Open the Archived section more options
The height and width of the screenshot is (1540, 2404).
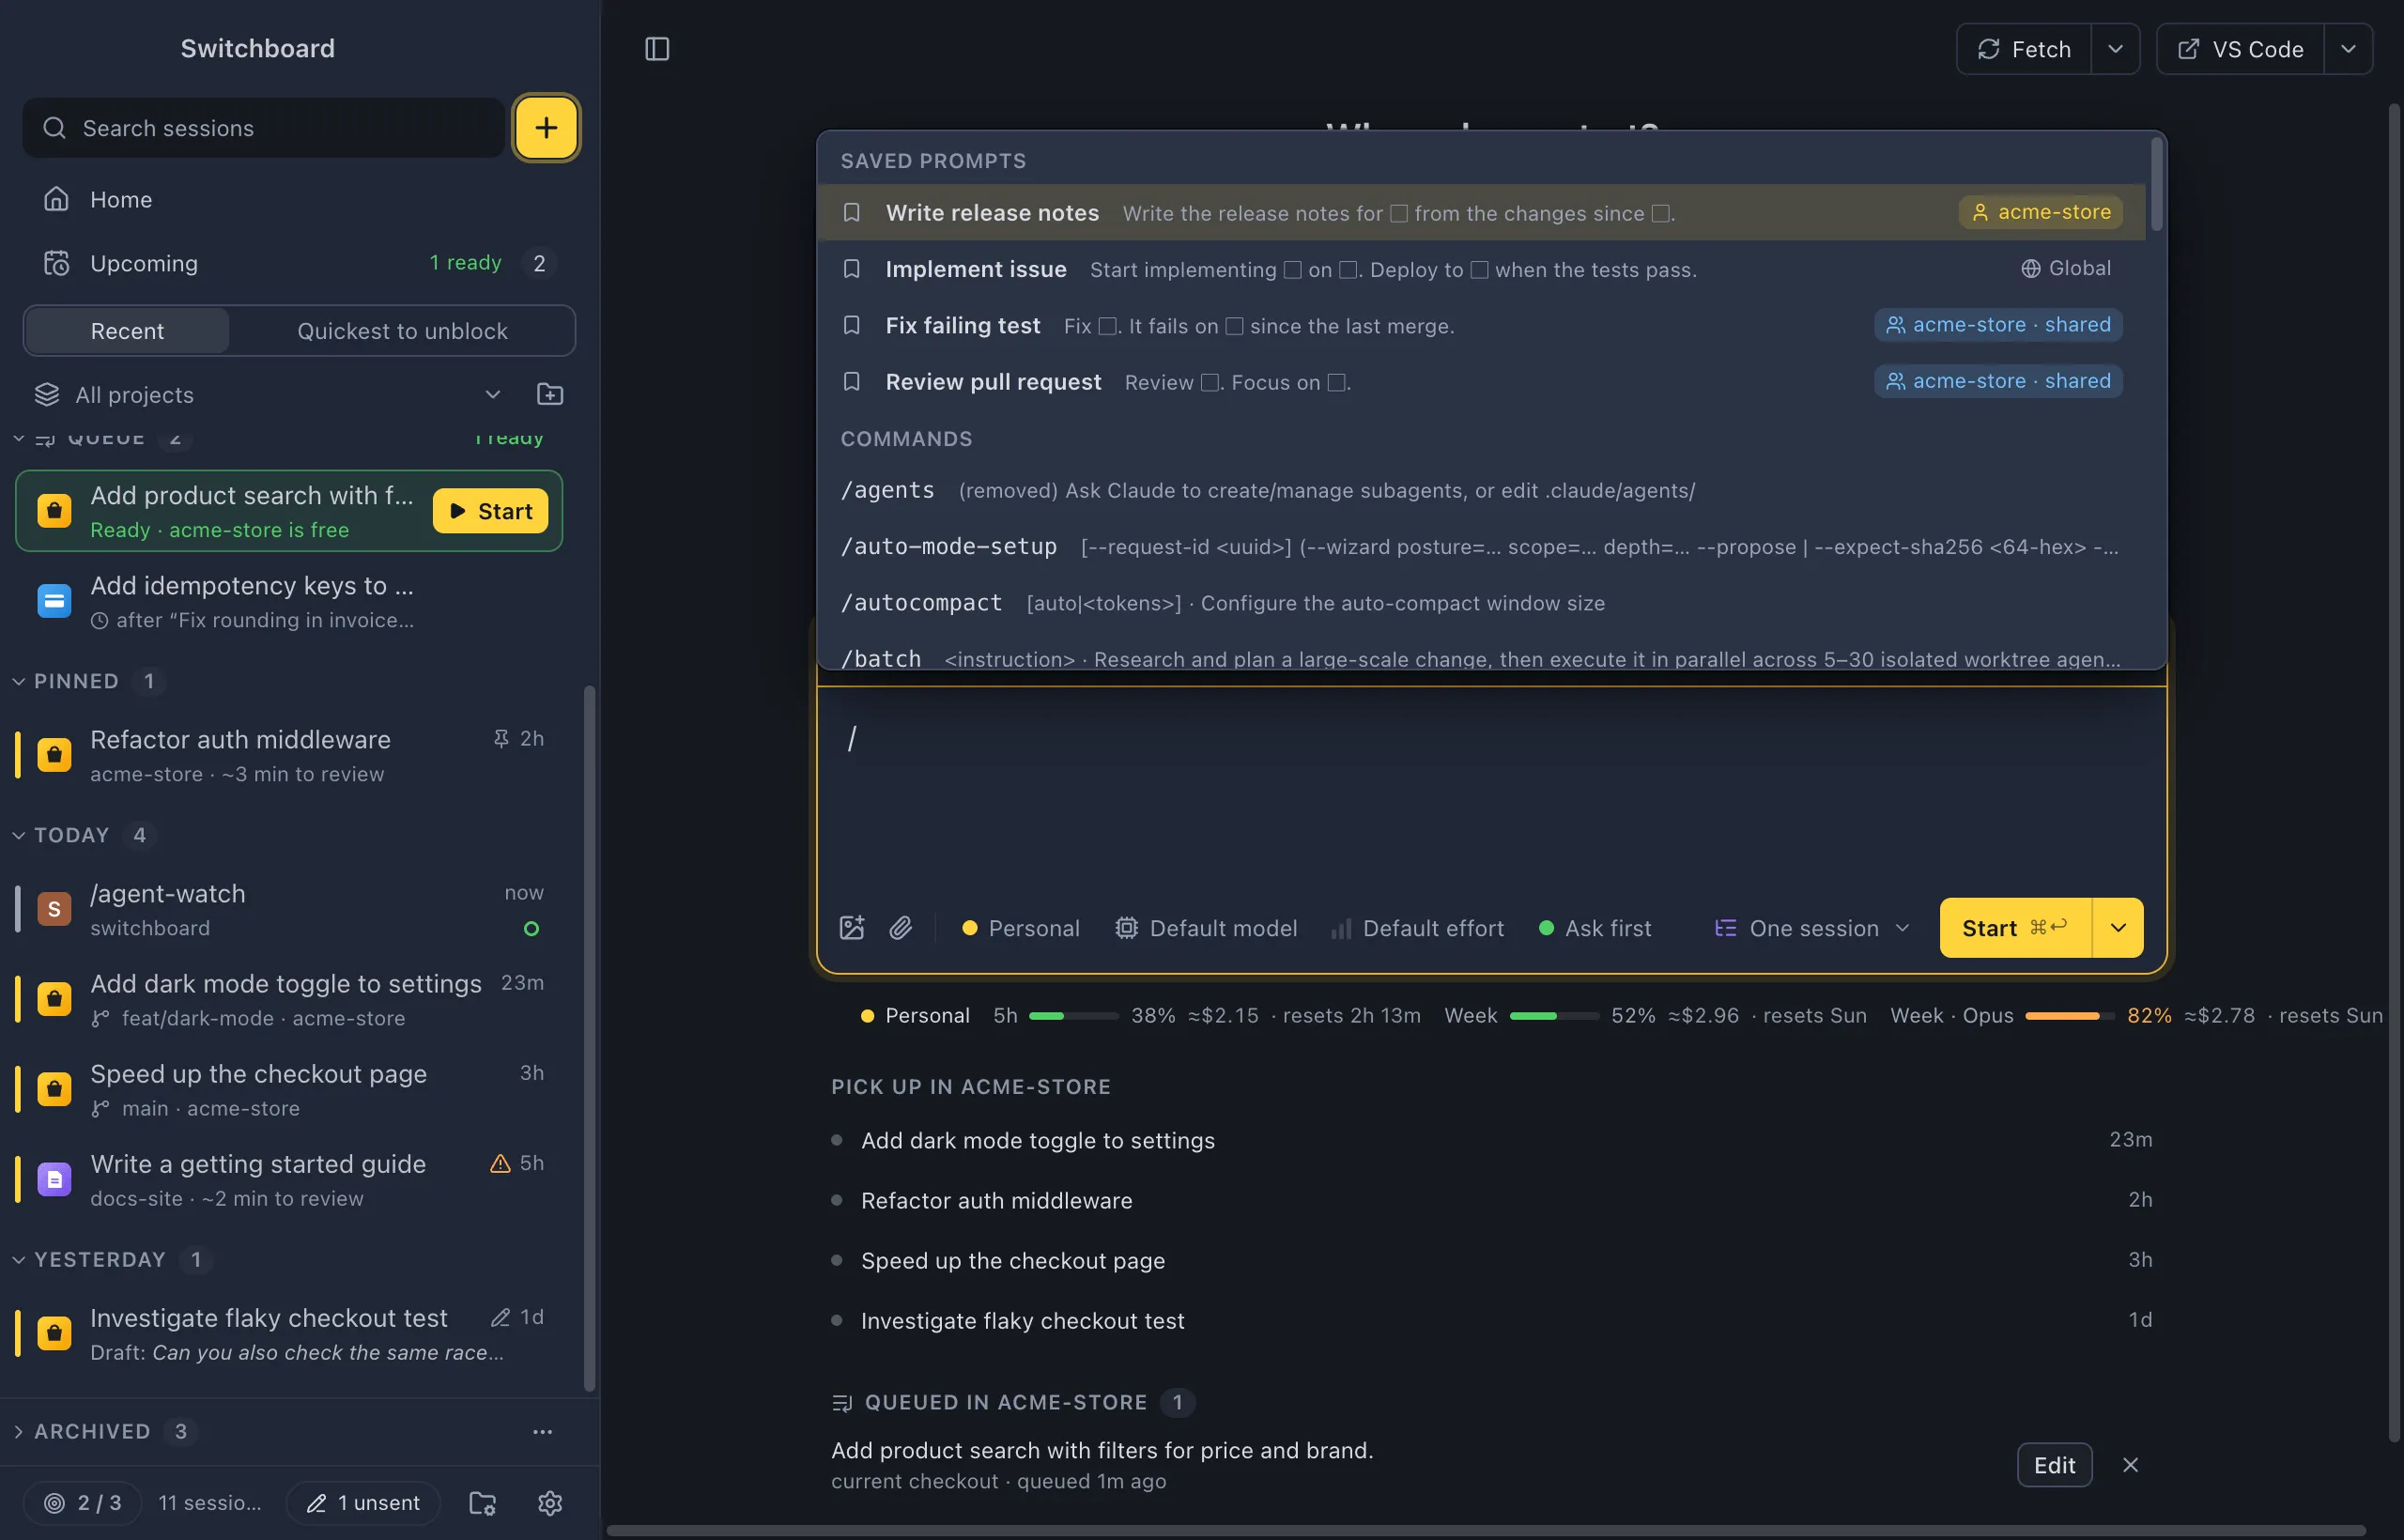542,1431
